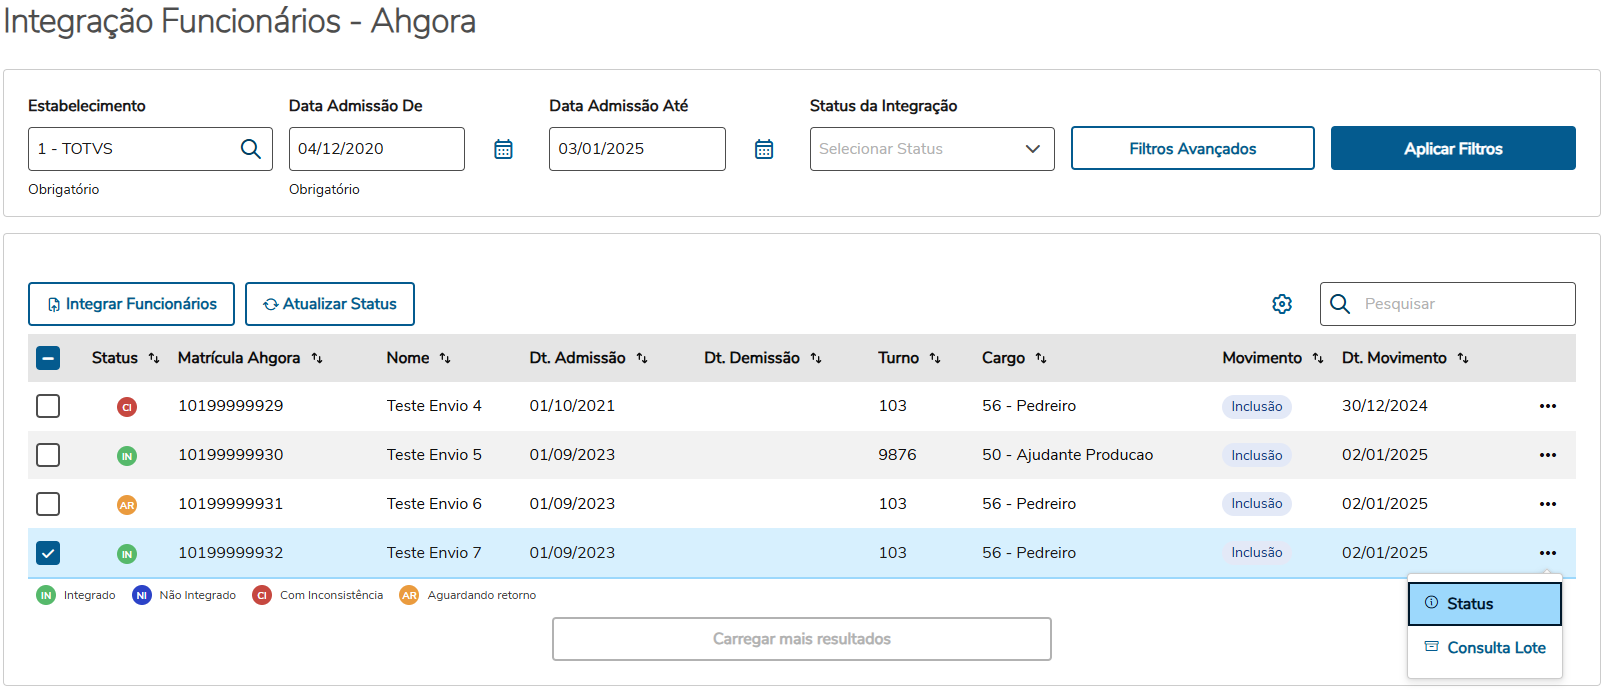
Task: Open three-dot menu for Teste Envio 6
Action: pyautogui.click(x=1548, y=504)
